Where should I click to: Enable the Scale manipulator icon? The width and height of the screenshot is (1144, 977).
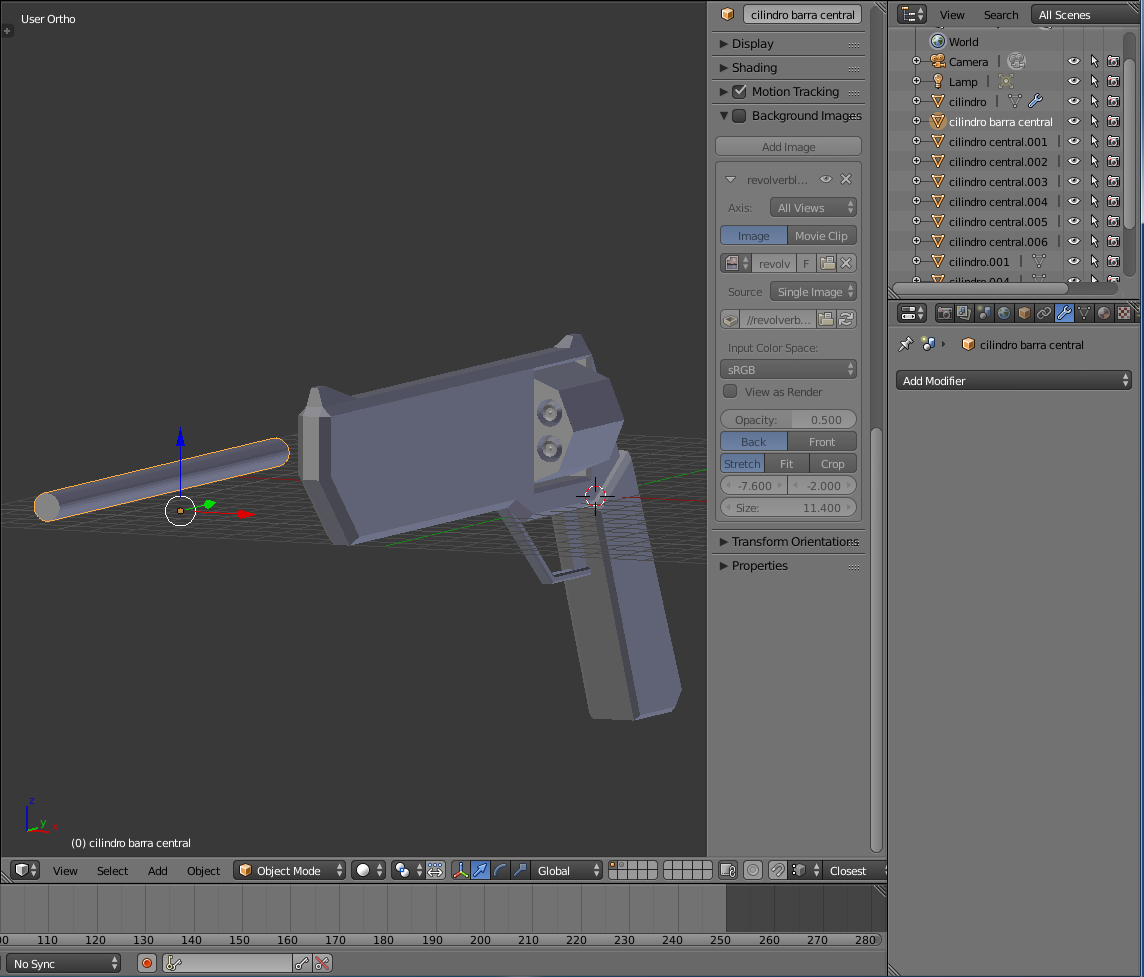(519, 870)
